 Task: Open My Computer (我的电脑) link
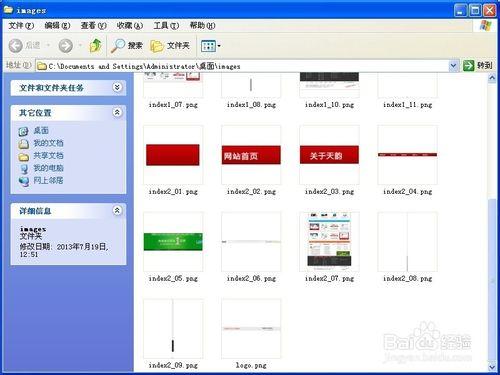tap(48, 168)
